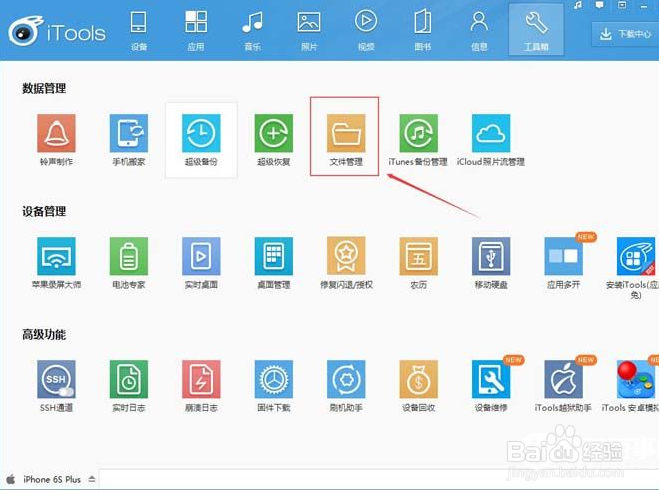This screenshot has height=495, width=661.
Task: Click the feedback chat icon in title bar
Action: pyautogui.click(x=599, y=5)
